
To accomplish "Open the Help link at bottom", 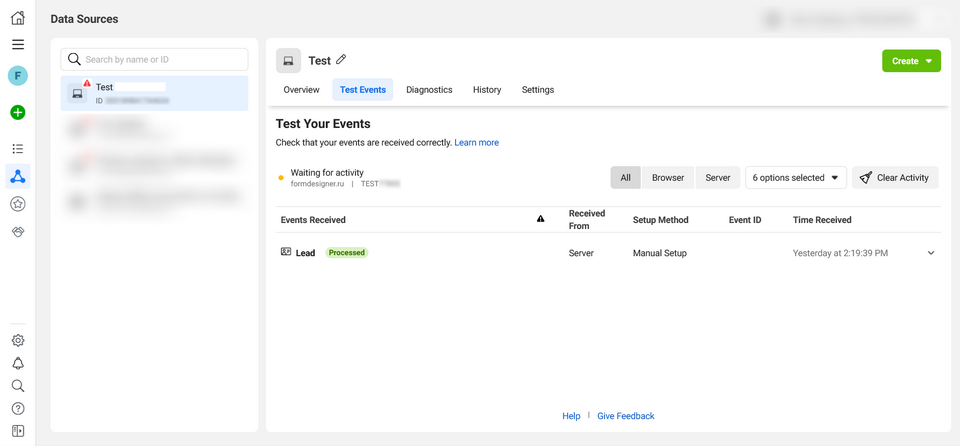I will (571, 416).
